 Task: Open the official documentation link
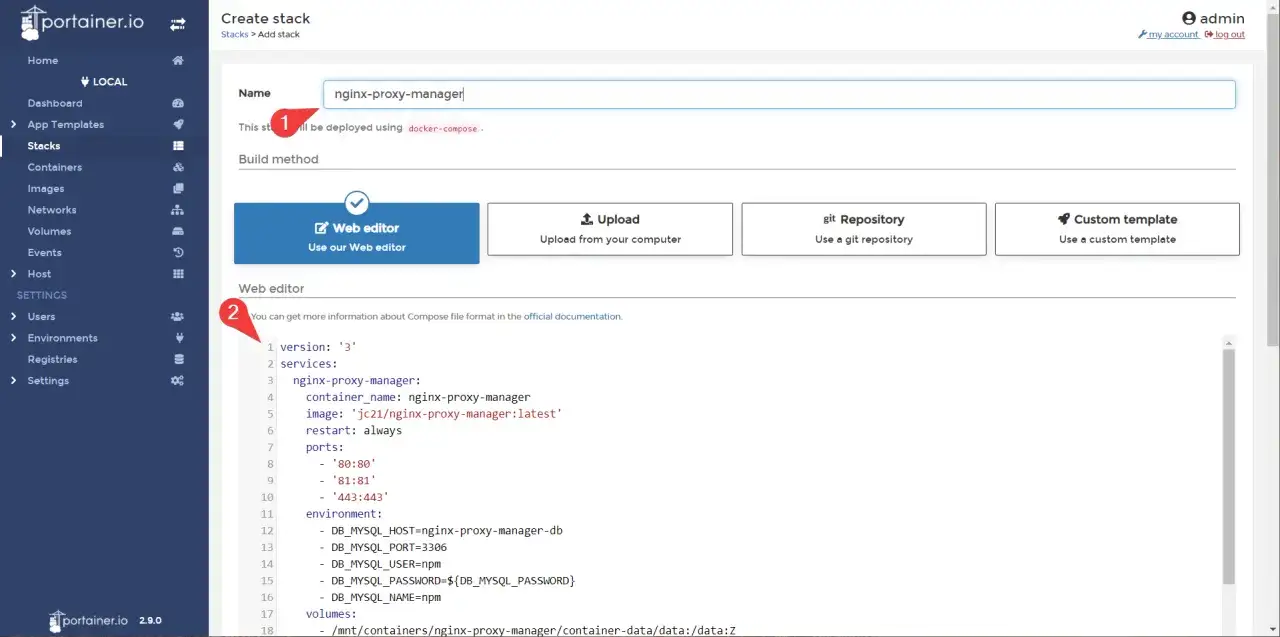(572, 316)
